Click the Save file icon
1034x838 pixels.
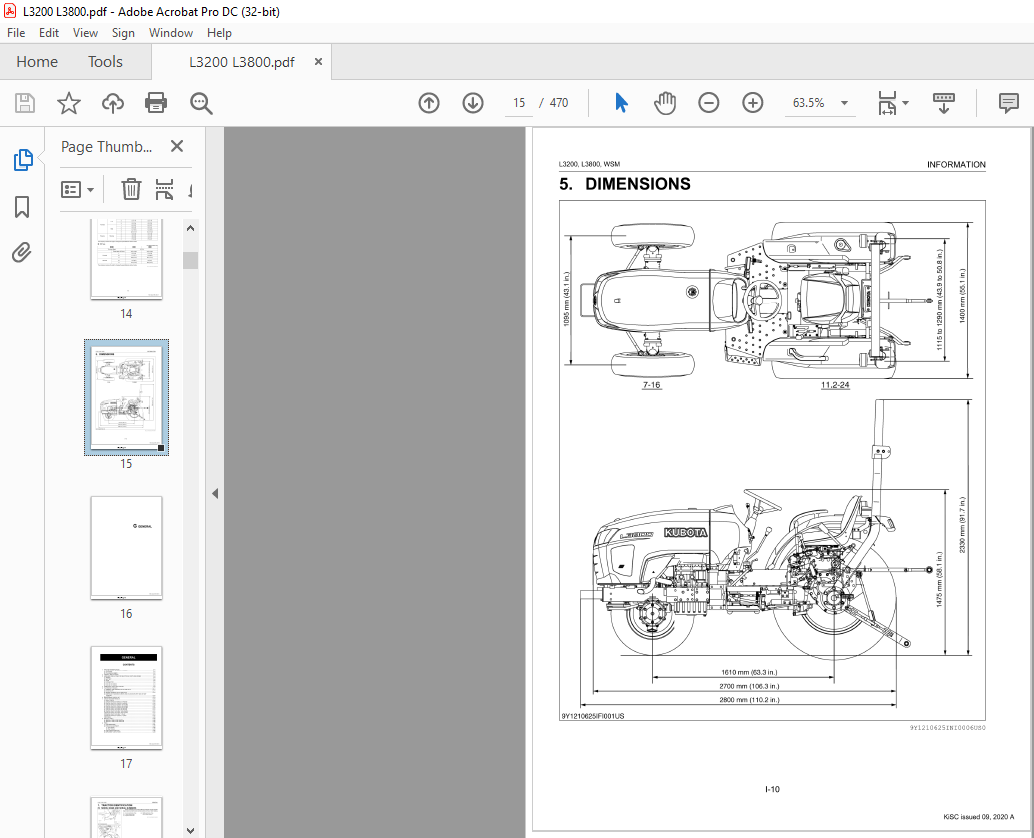coord(25,103)
